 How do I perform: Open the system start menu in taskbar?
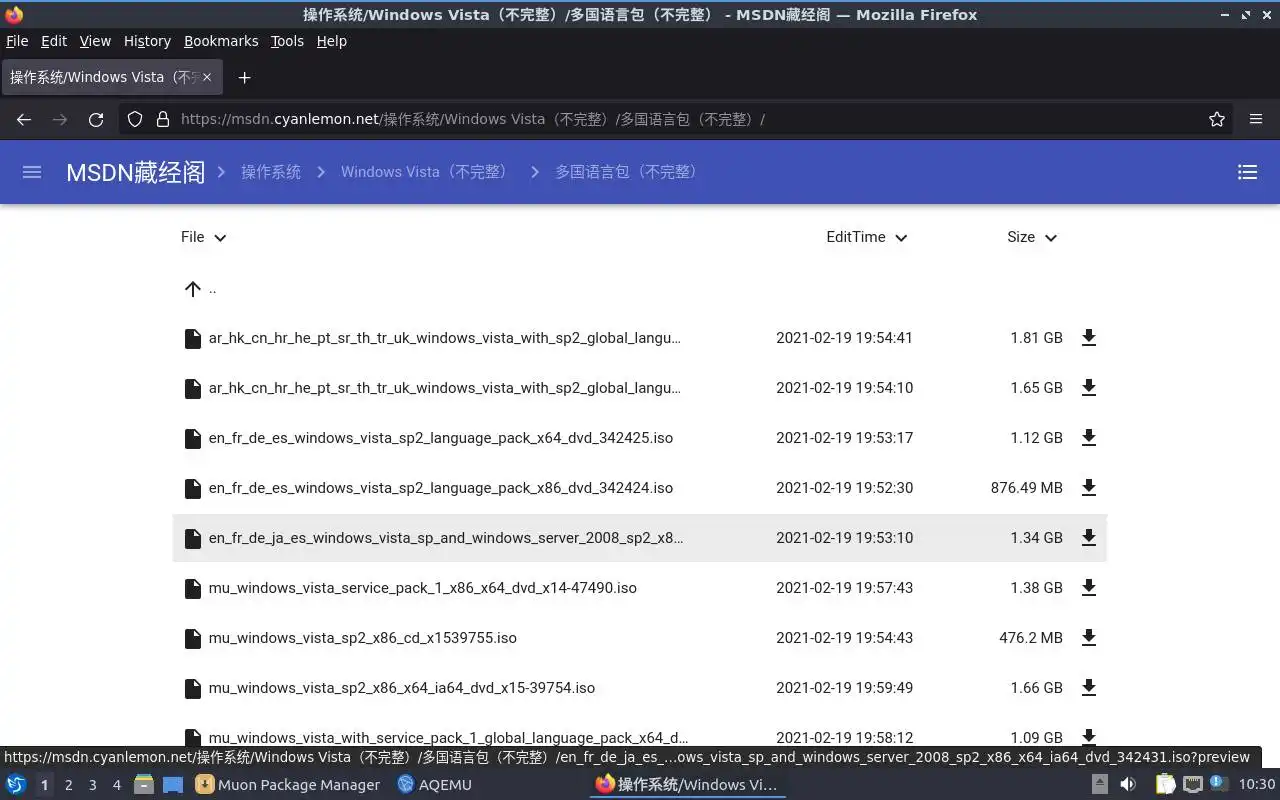(15, 785)
